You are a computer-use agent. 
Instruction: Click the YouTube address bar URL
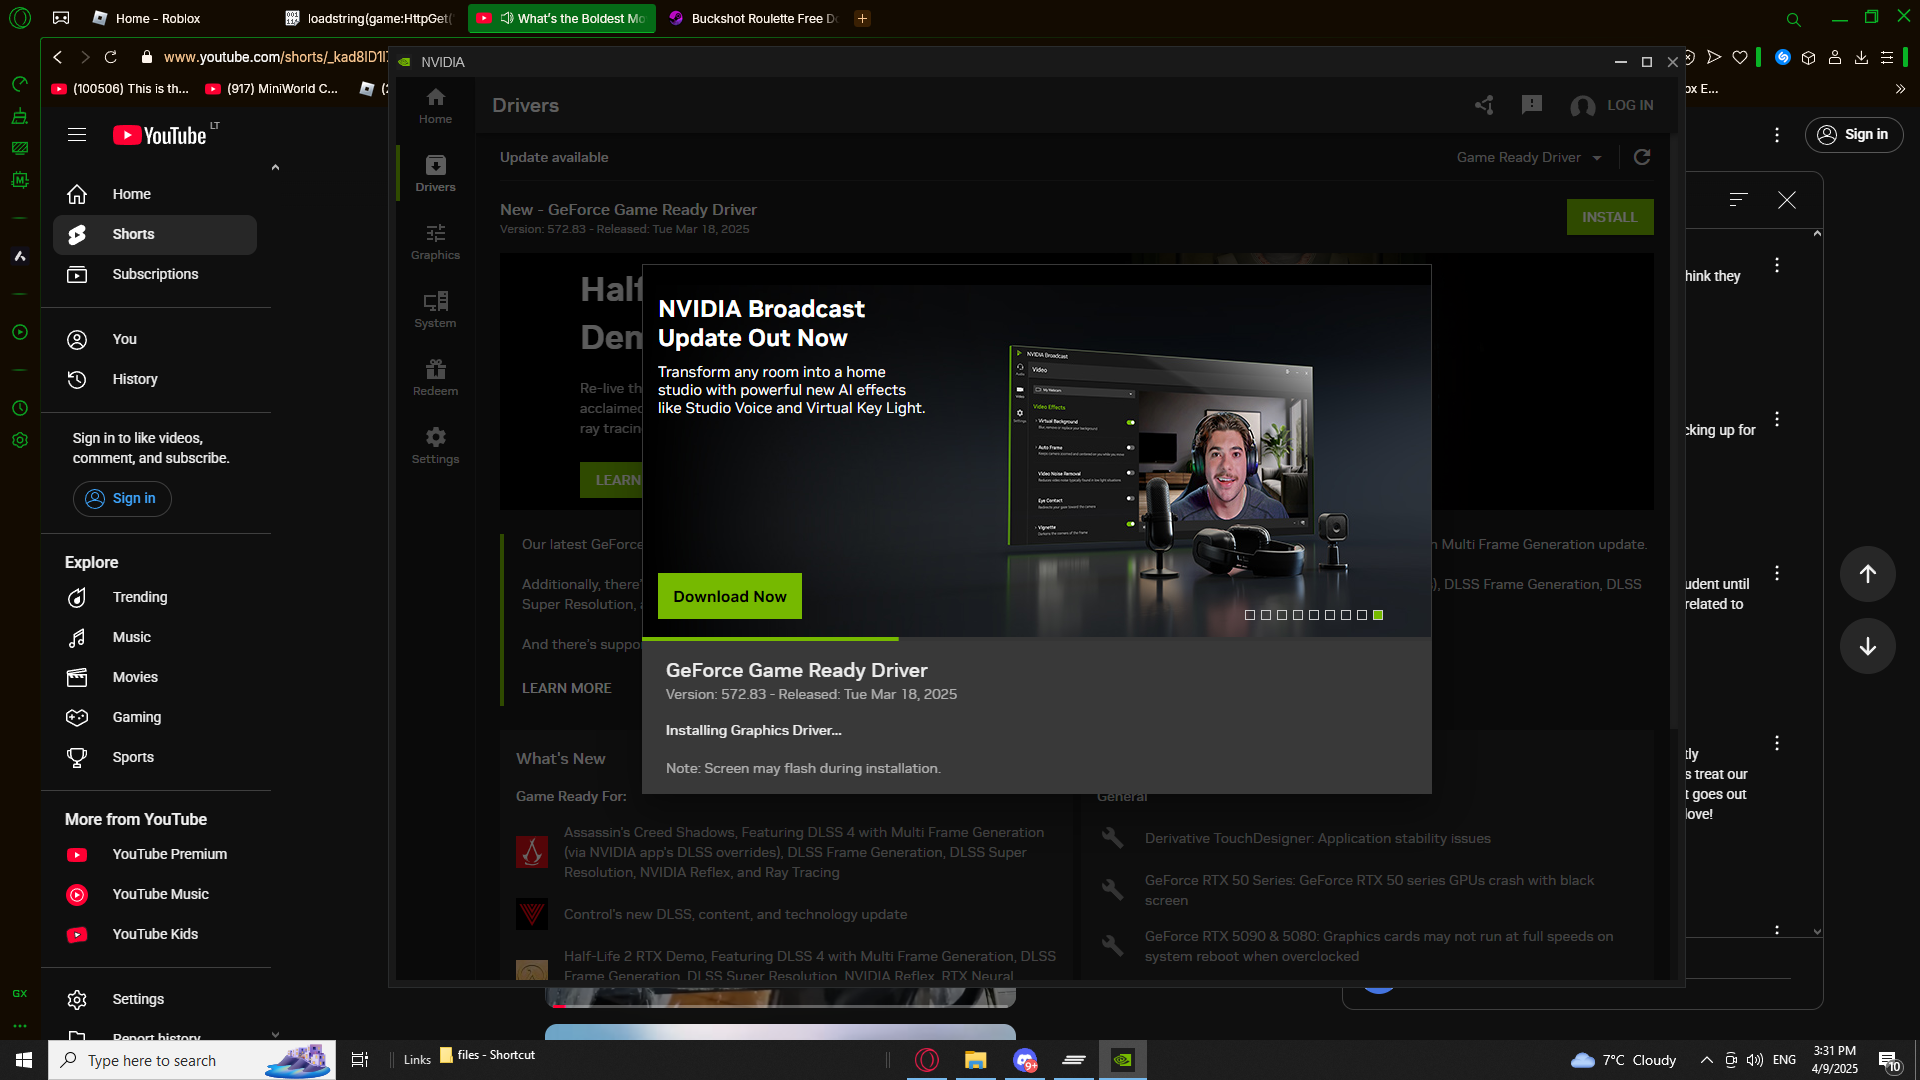tap(275, 57)
